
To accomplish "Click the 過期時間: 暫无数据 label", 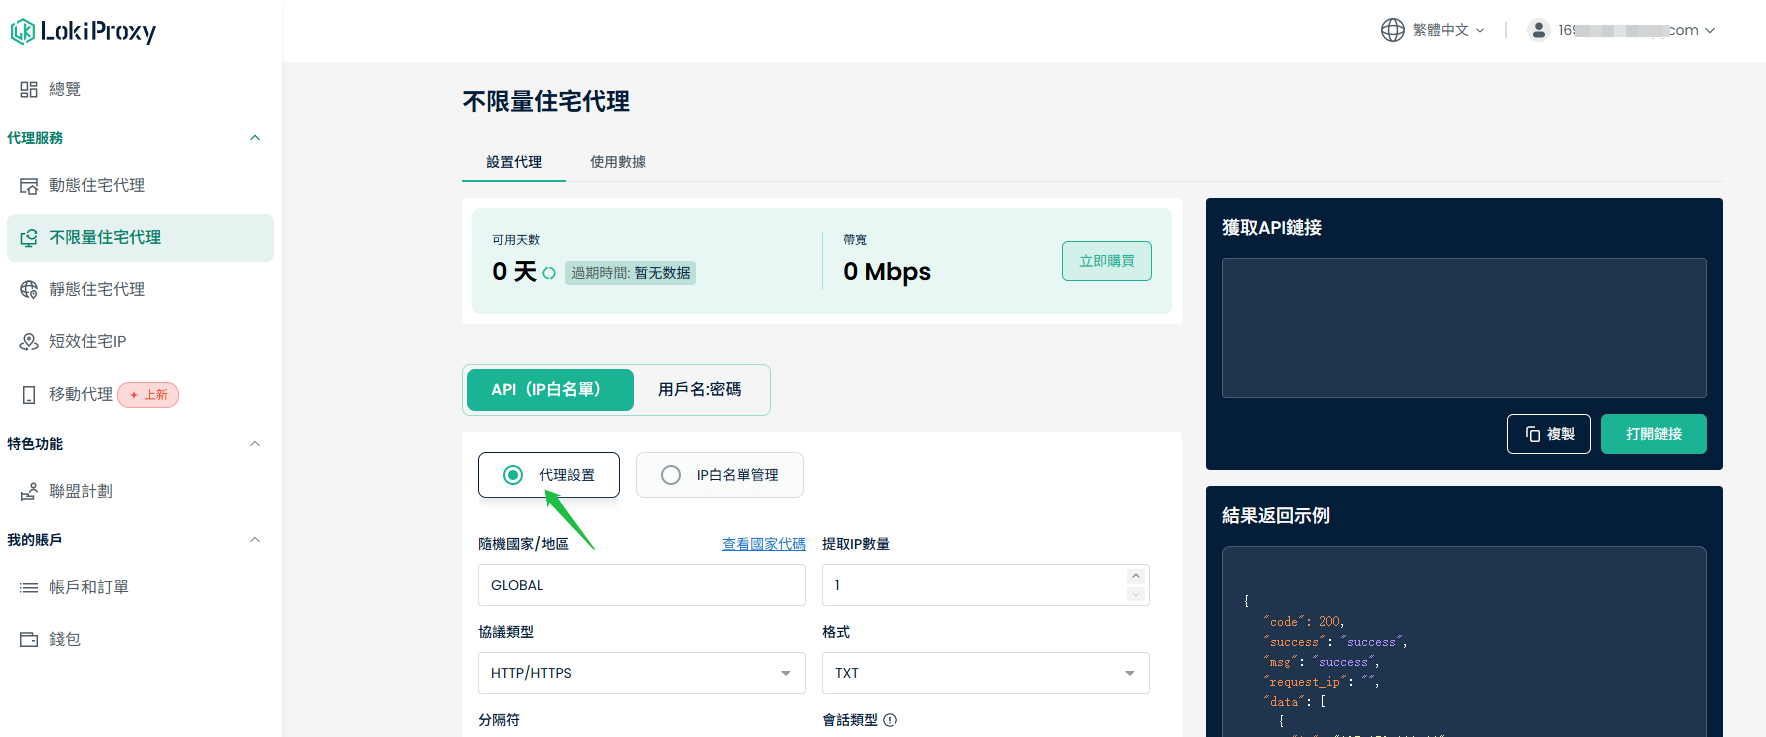I will [631, 273].
